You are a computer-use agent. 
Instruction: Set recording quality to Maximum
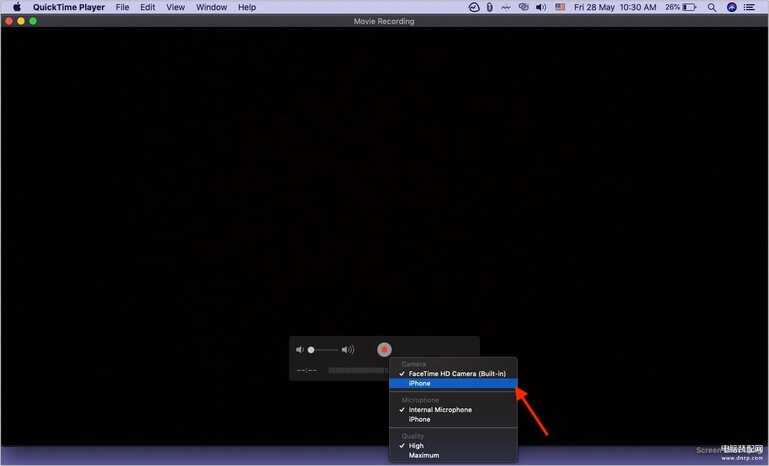pyautogui.click(x=453, y=455)
